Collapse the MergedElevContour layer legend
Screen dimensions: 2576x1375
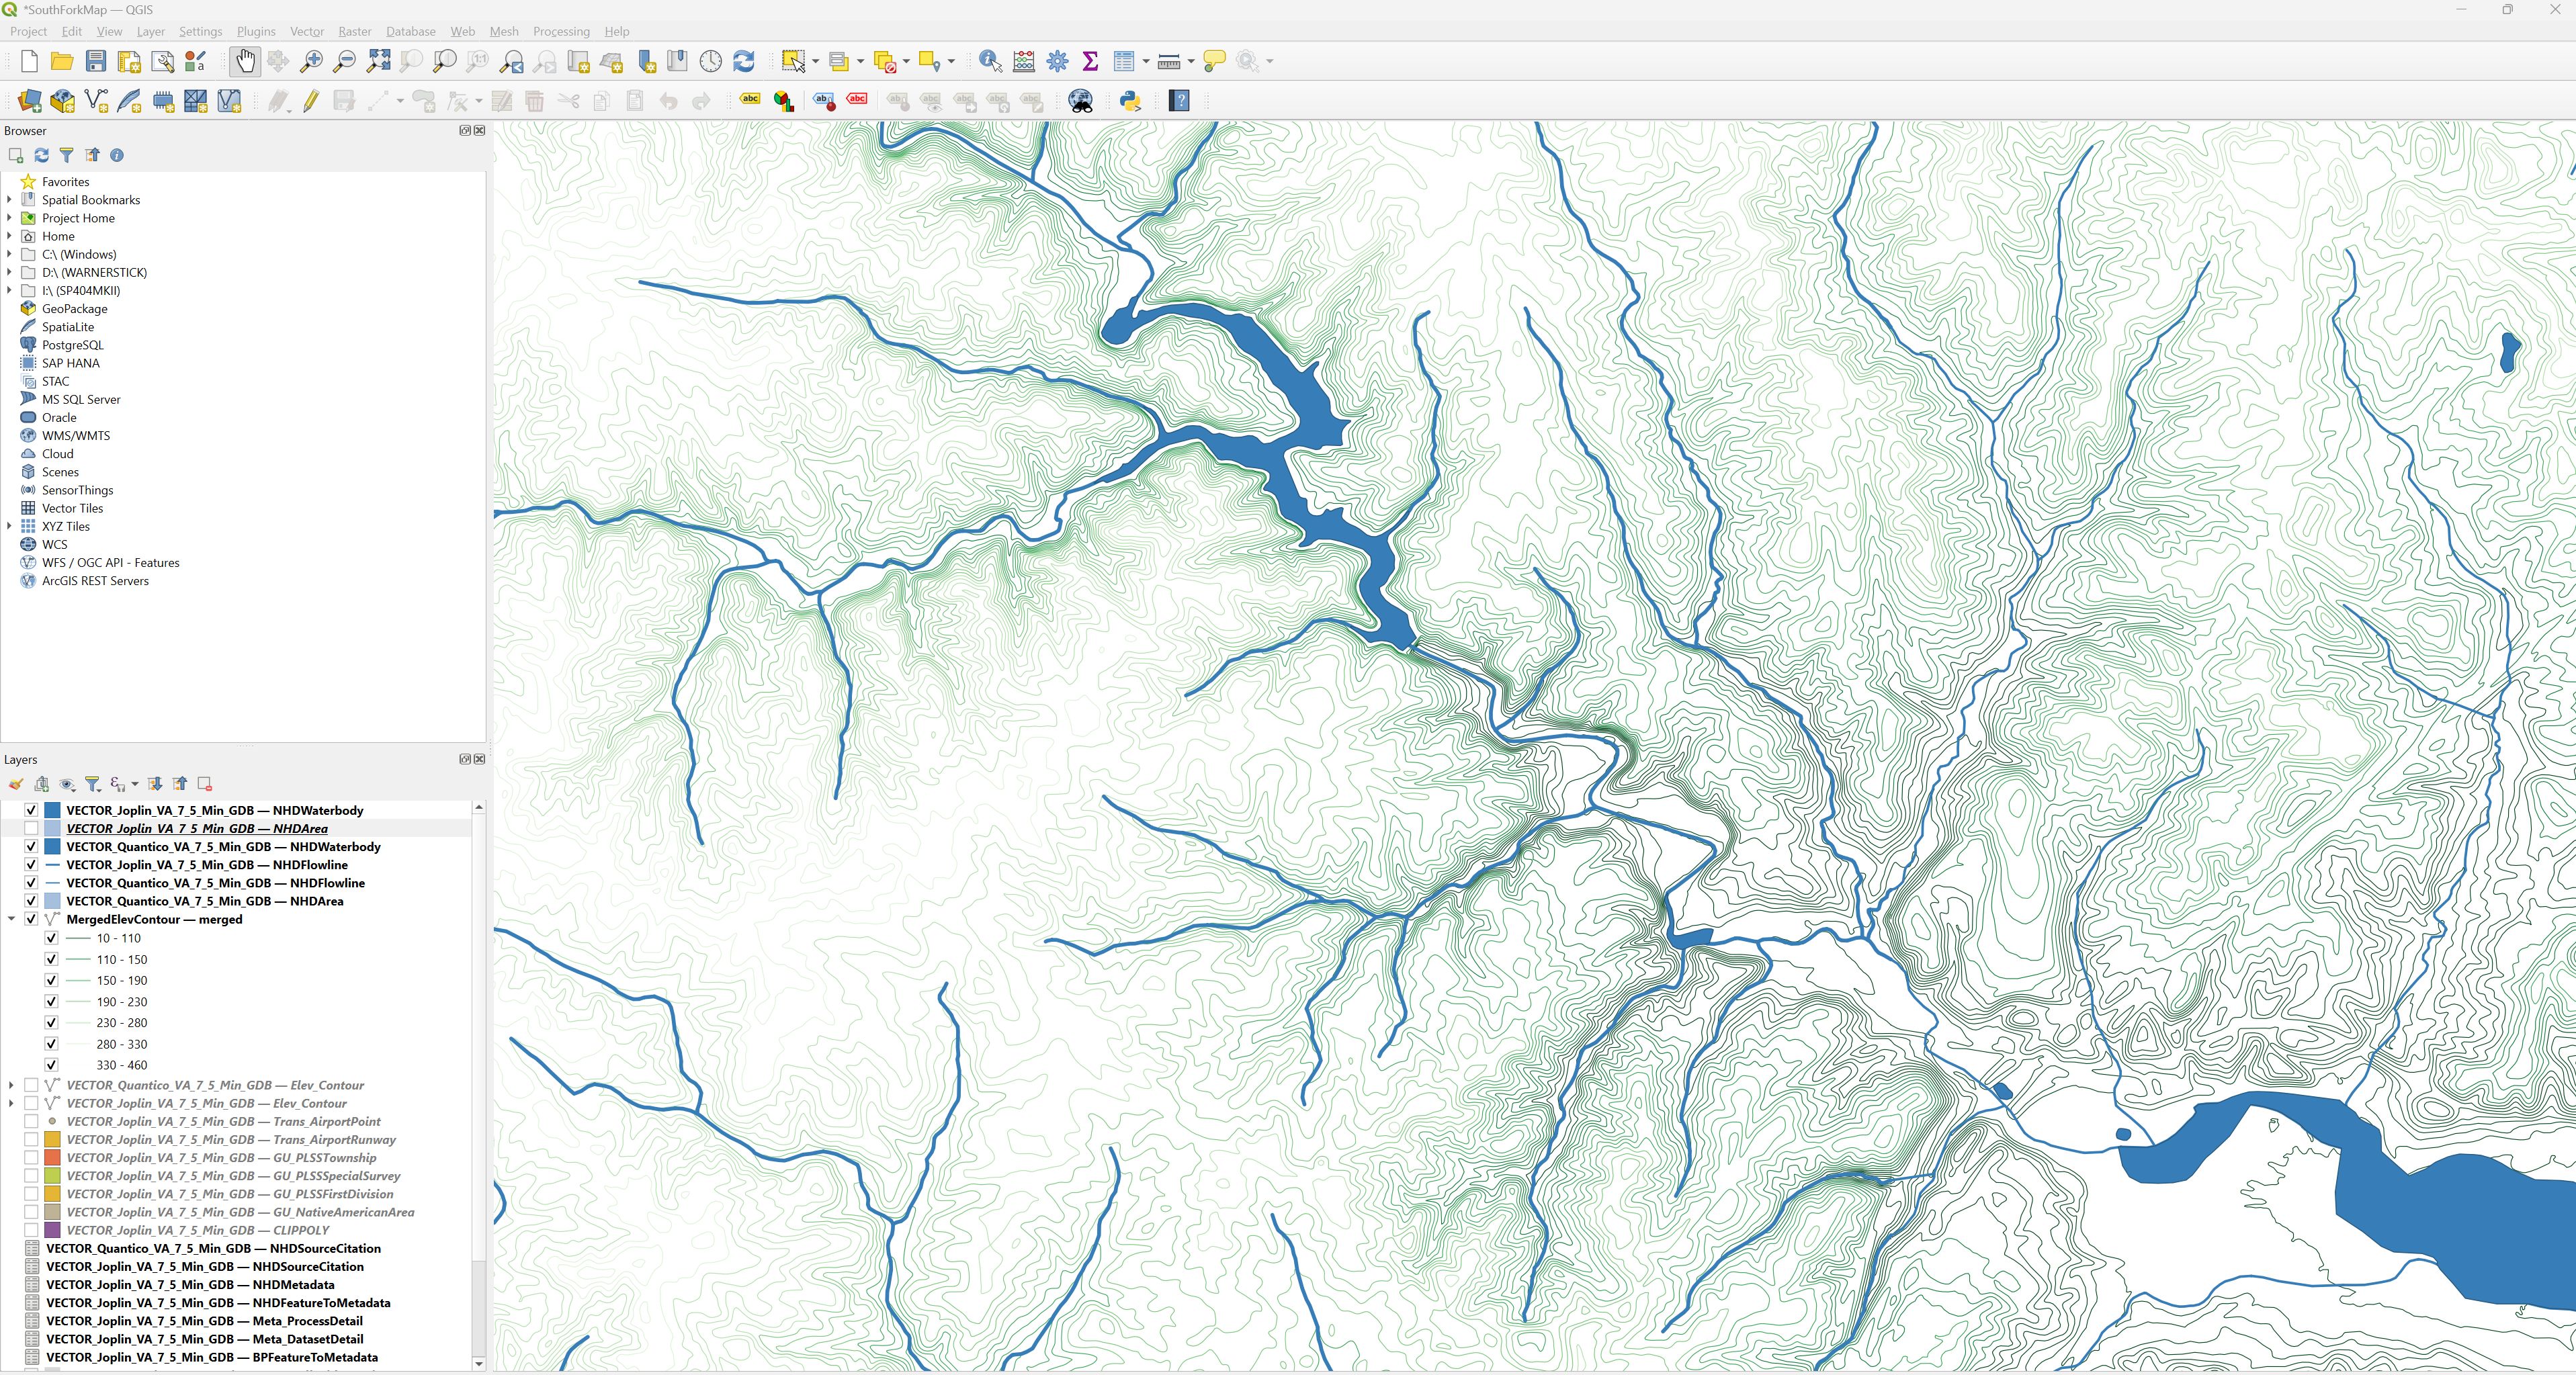(x=11, y=919)
